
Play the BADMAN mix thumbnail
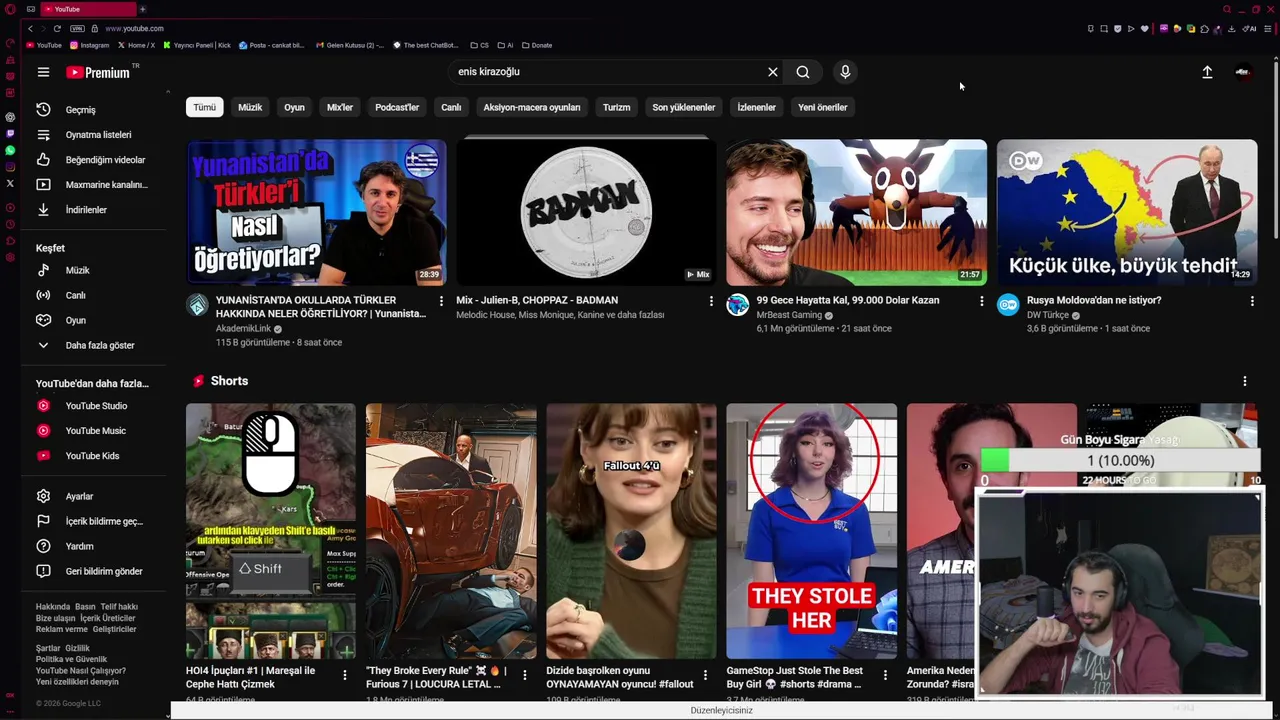point(586,212)
